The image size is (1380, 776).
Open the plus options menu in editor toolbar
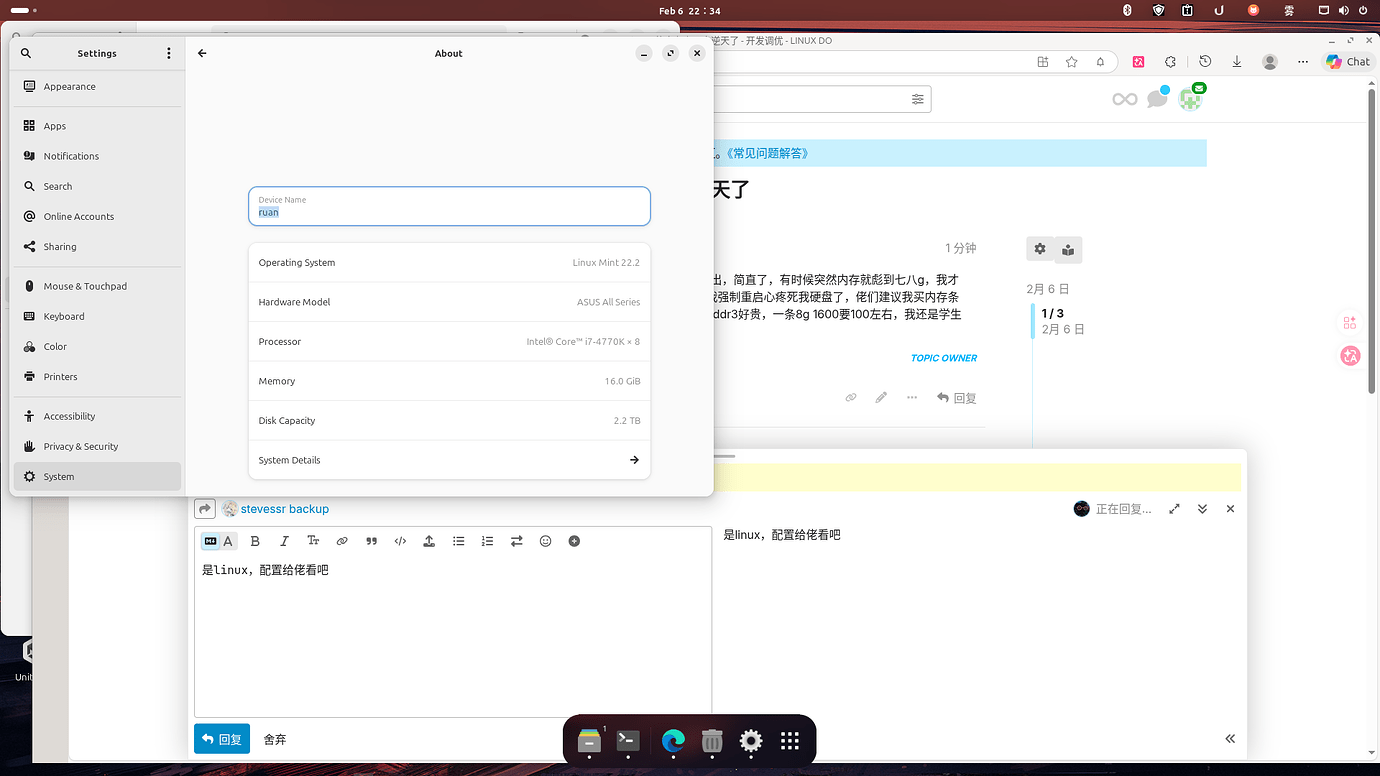(x=574, y=541)
